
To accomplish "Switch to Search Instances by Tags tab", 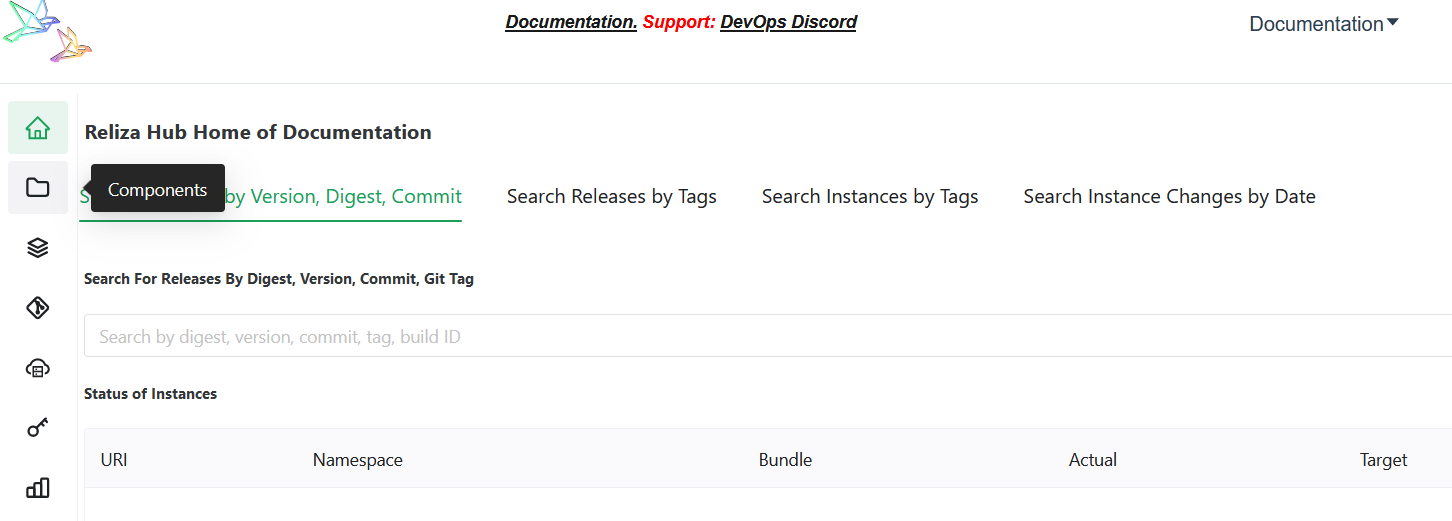I will (x=870, y=196).
